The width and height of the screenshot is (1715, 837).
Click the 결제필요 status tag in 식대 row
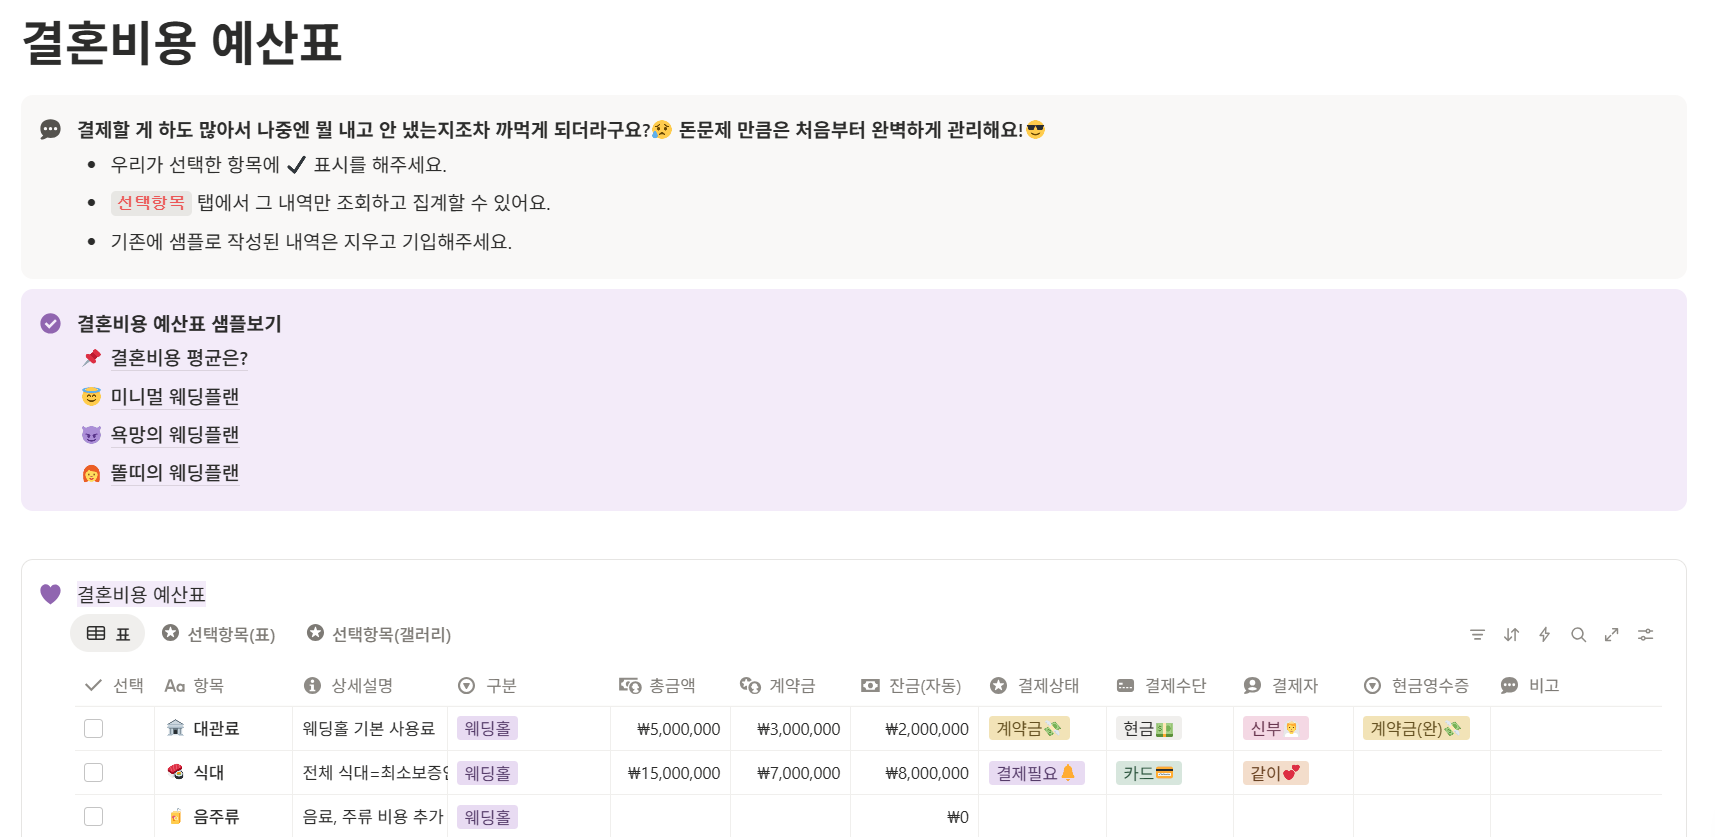1036,772
